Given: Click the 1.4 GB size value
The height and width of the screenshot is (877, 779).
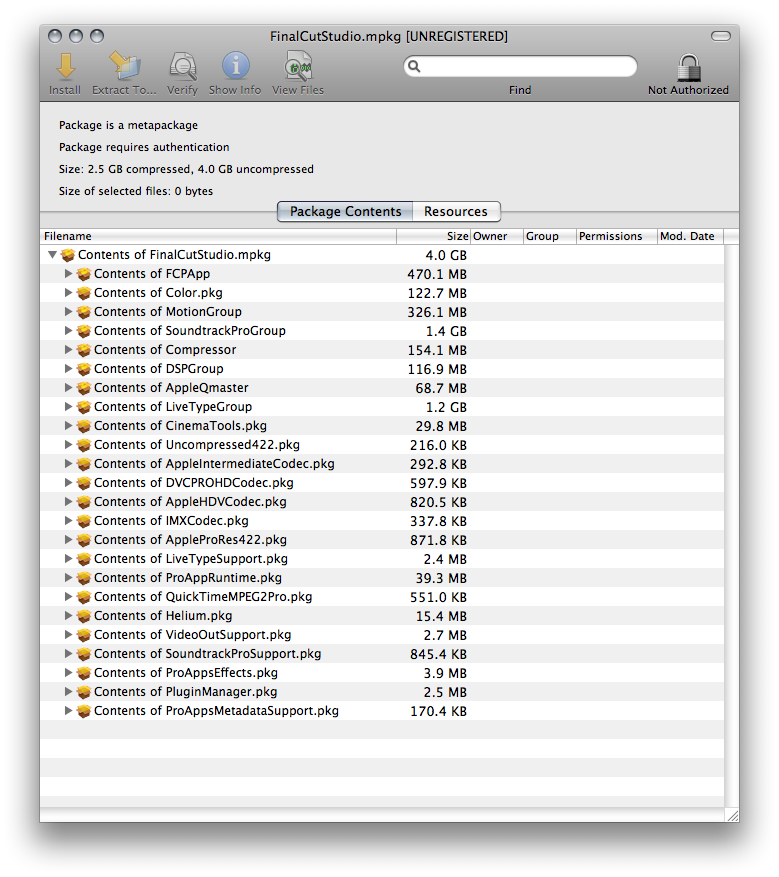Looking at the screenshot, I should tap(446, 332).
